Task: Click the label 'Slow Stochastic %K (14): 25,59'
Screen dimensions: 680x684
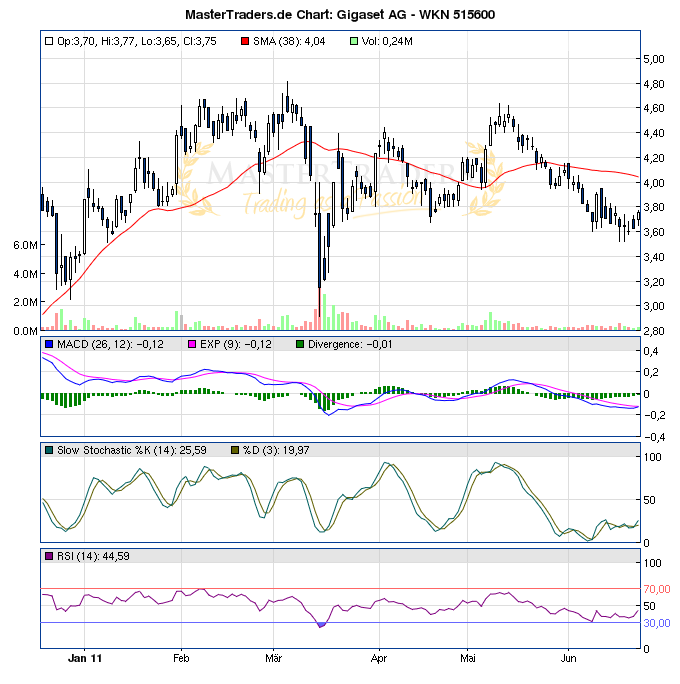Action: [x=132, y=451]
